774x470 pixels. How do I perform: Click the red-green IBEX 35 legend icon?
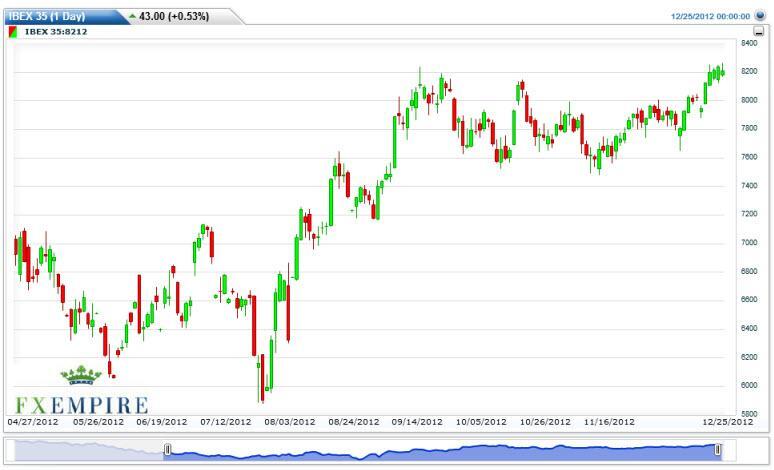point(13,31)
